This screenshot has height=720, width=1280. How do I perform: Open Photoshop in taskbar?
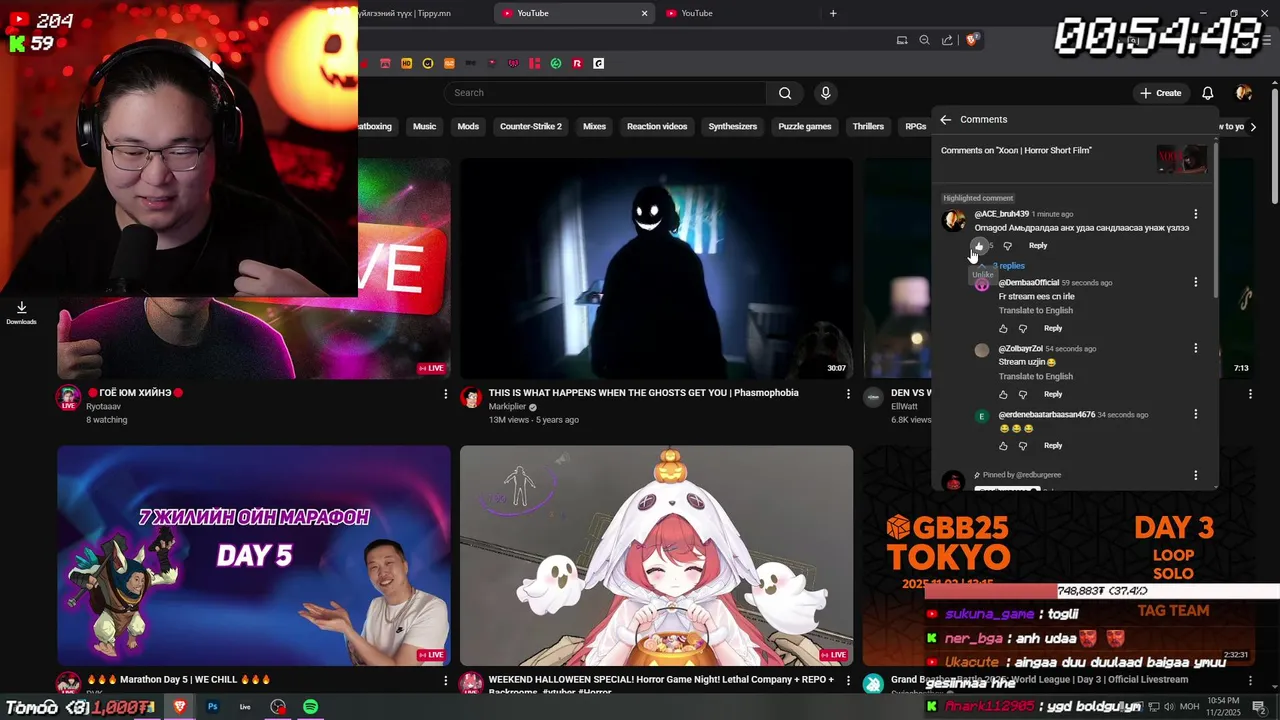[x=212, y=707]
